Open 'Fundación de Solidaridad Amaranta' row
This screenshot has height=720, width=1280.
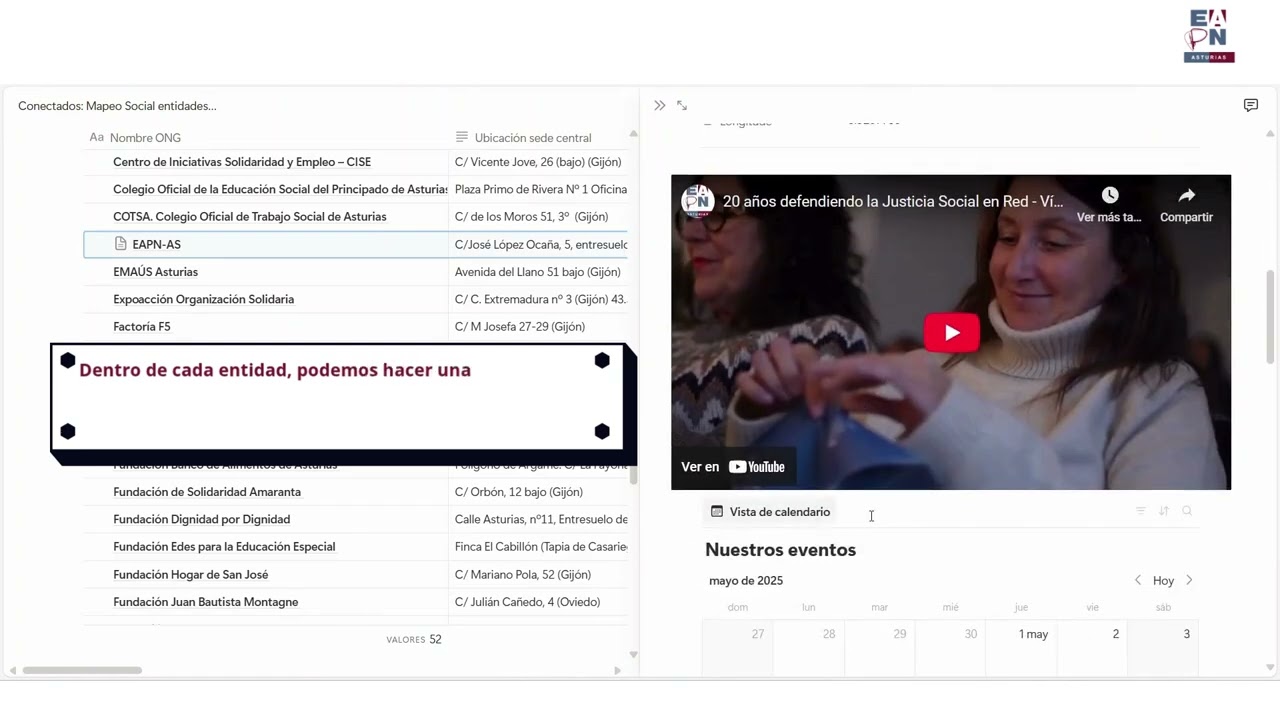point(207,492)
